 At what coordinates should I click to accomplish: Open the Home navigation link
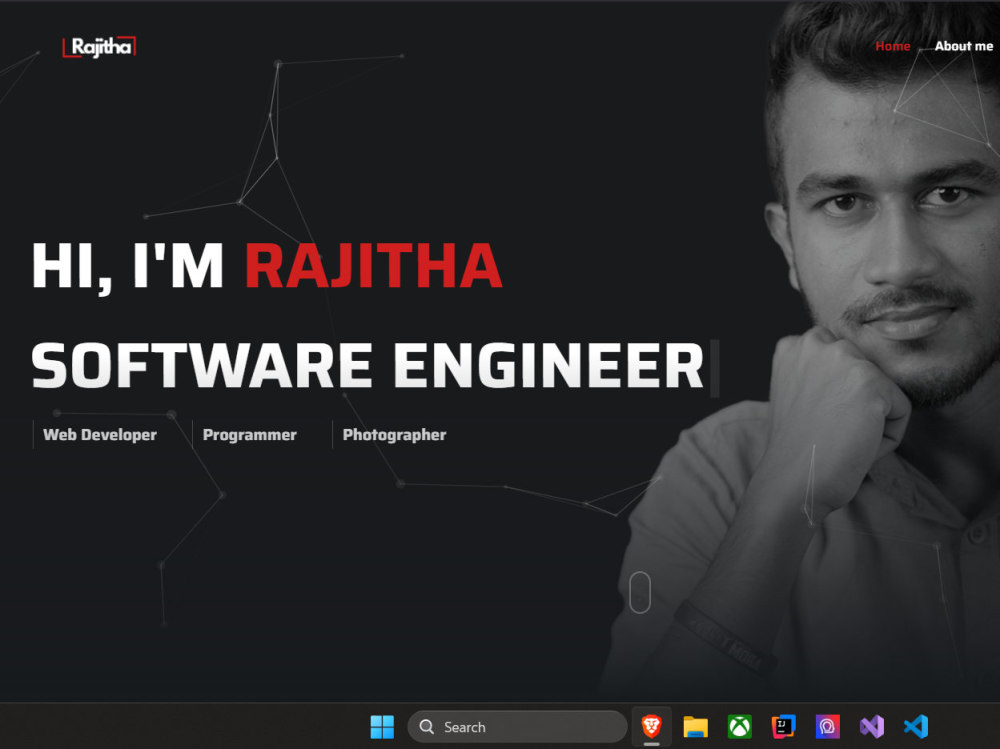pos(892,46)
